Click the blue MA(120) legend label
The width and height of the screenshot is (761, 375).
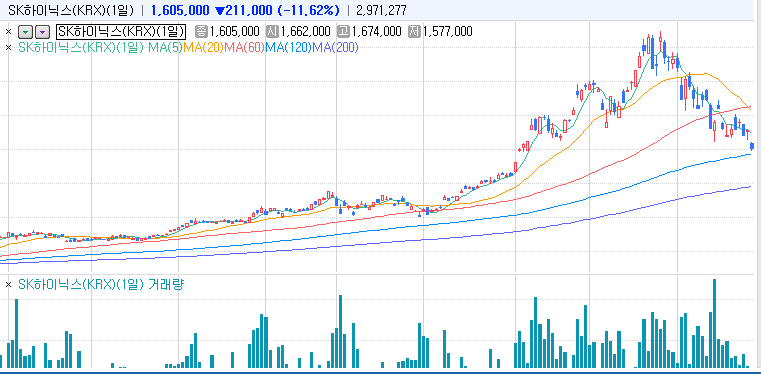[288, 48]
